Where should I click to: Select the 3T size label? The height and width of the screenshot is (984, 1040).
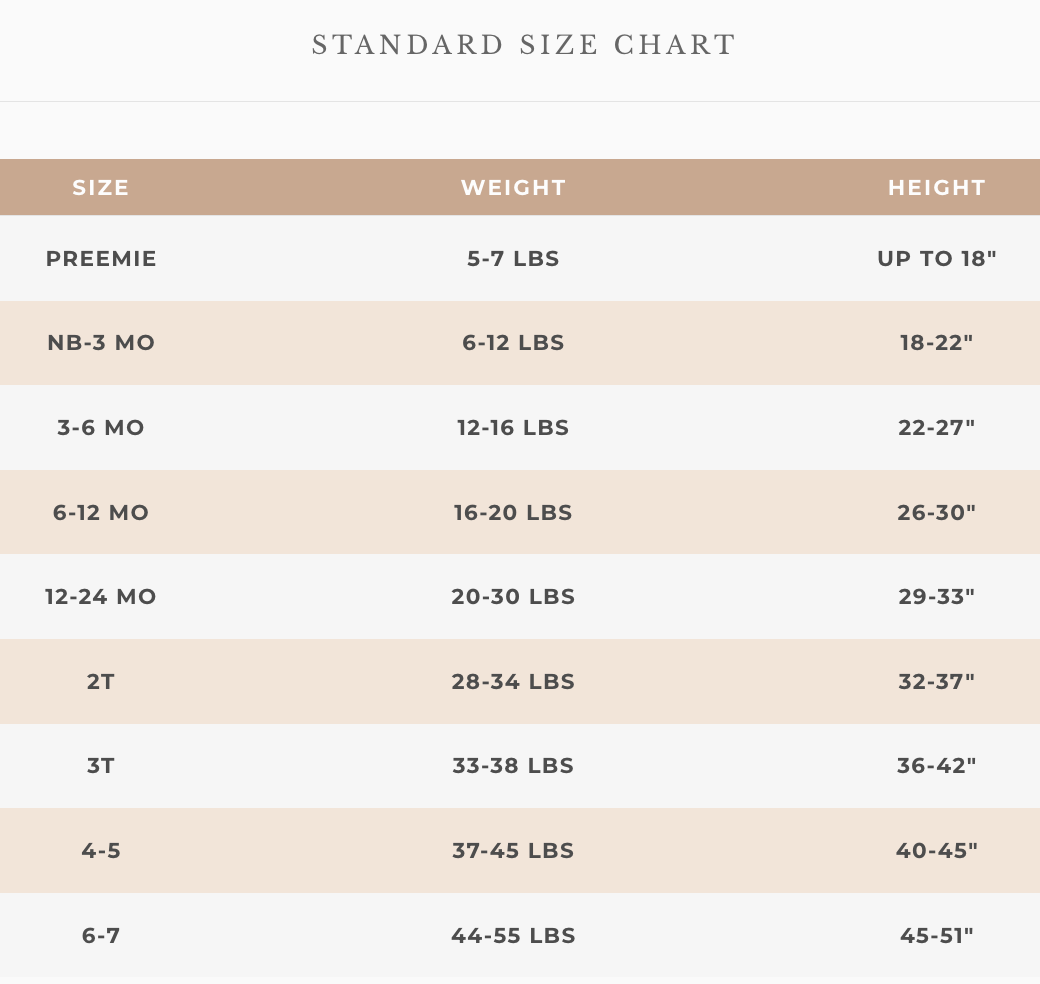(101, 766)
